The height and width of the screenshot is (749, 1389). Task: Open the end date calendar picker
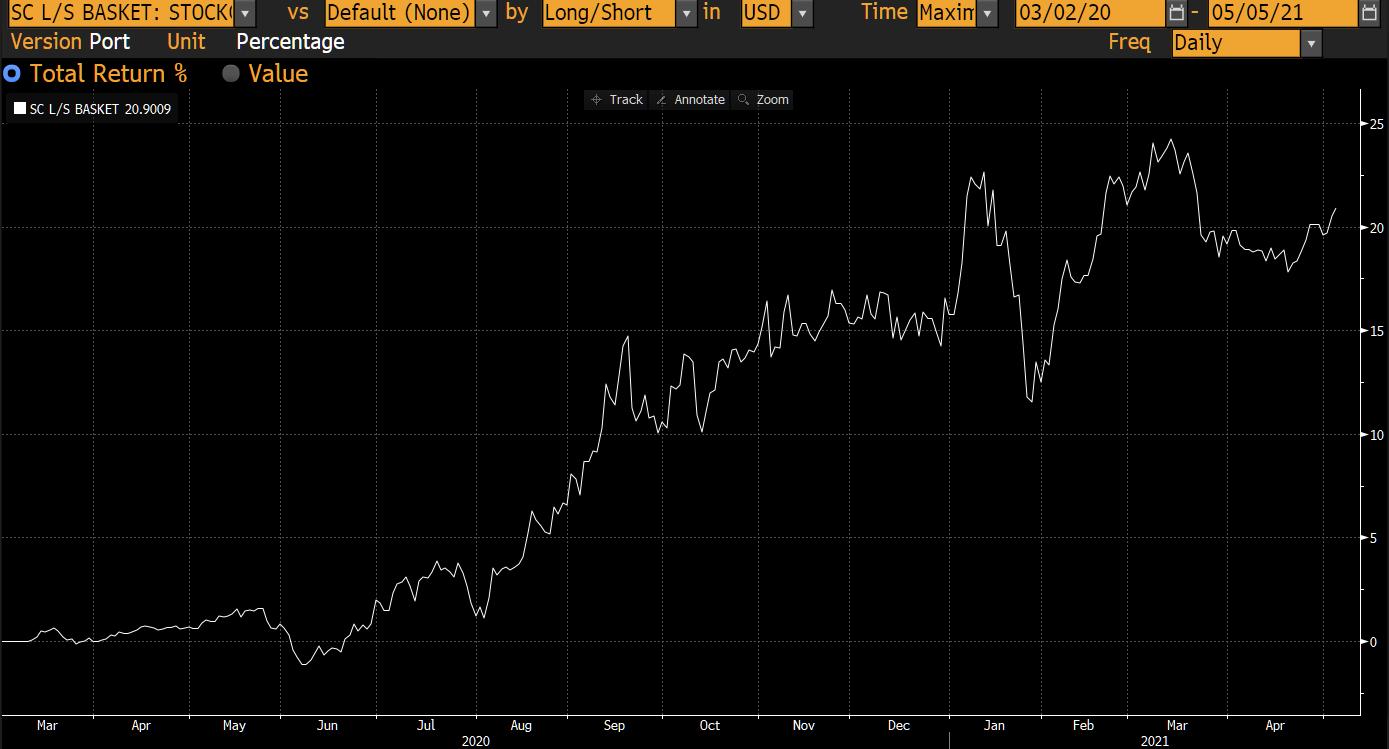coord(1369,13)
